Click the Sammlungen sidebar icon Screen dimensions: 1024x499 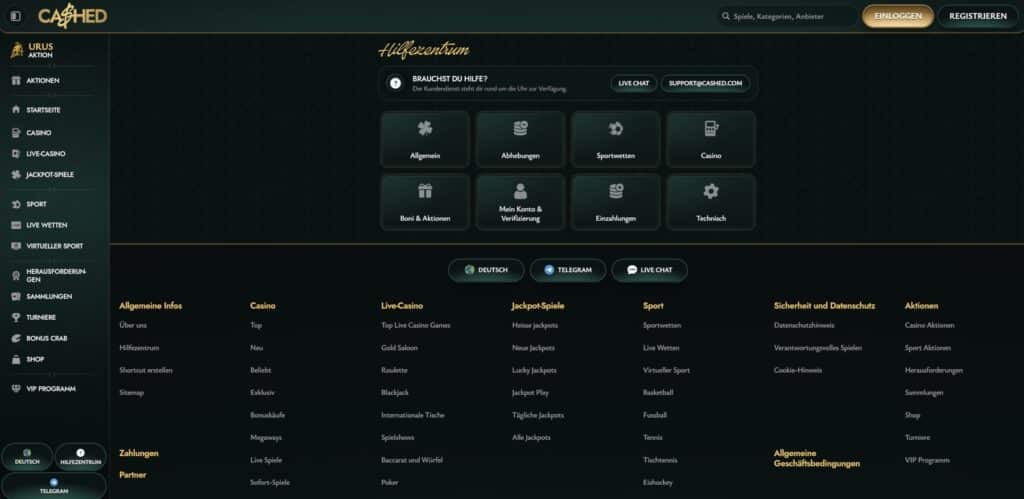coord(16,296)
